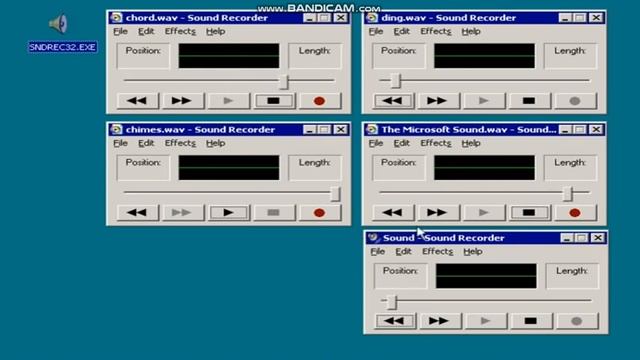Open Help menu in chimes.wav window
Image resolution: width=640 pixels, height=360 pixels.
pos(216,143)
